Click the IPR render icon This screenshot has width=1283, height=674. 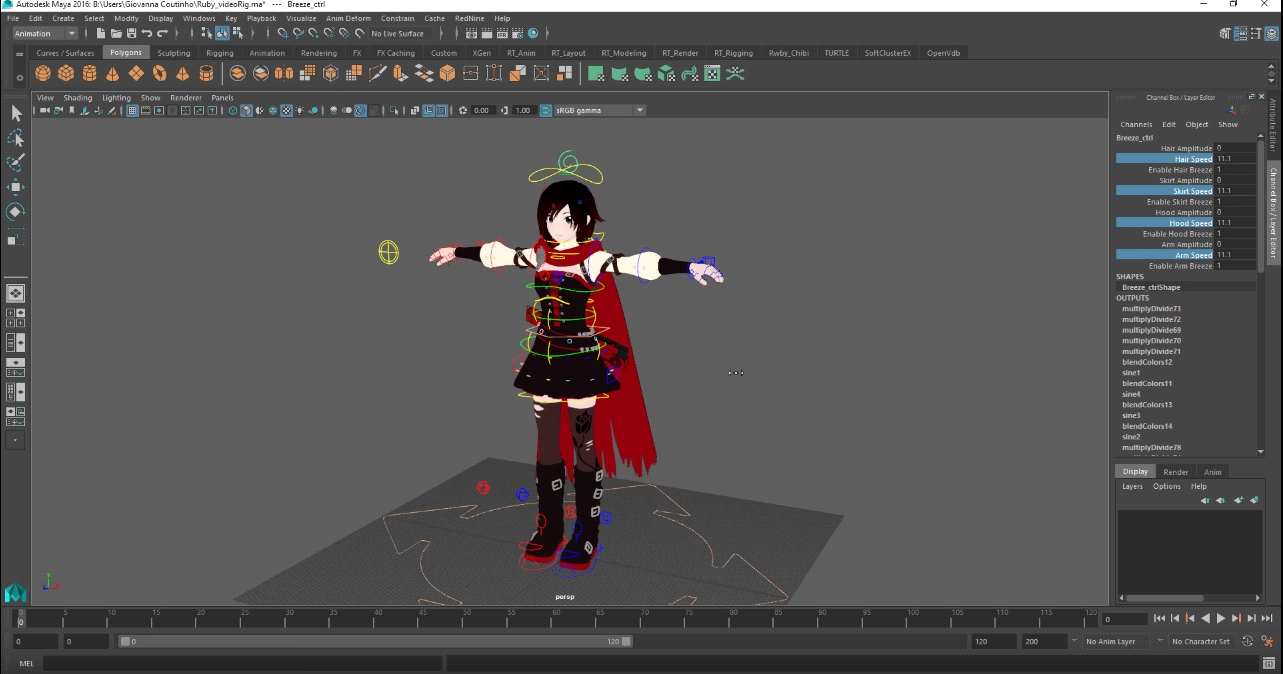tap(502, 34)
